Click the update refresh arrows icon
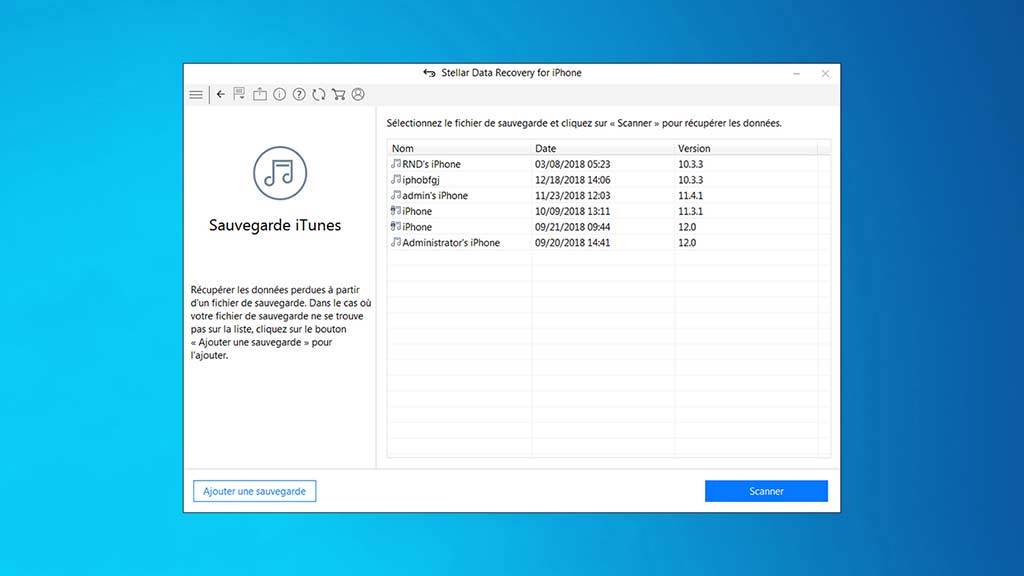Image resolution: width=1024 pixels, height=576 pixels. (318, 95)
